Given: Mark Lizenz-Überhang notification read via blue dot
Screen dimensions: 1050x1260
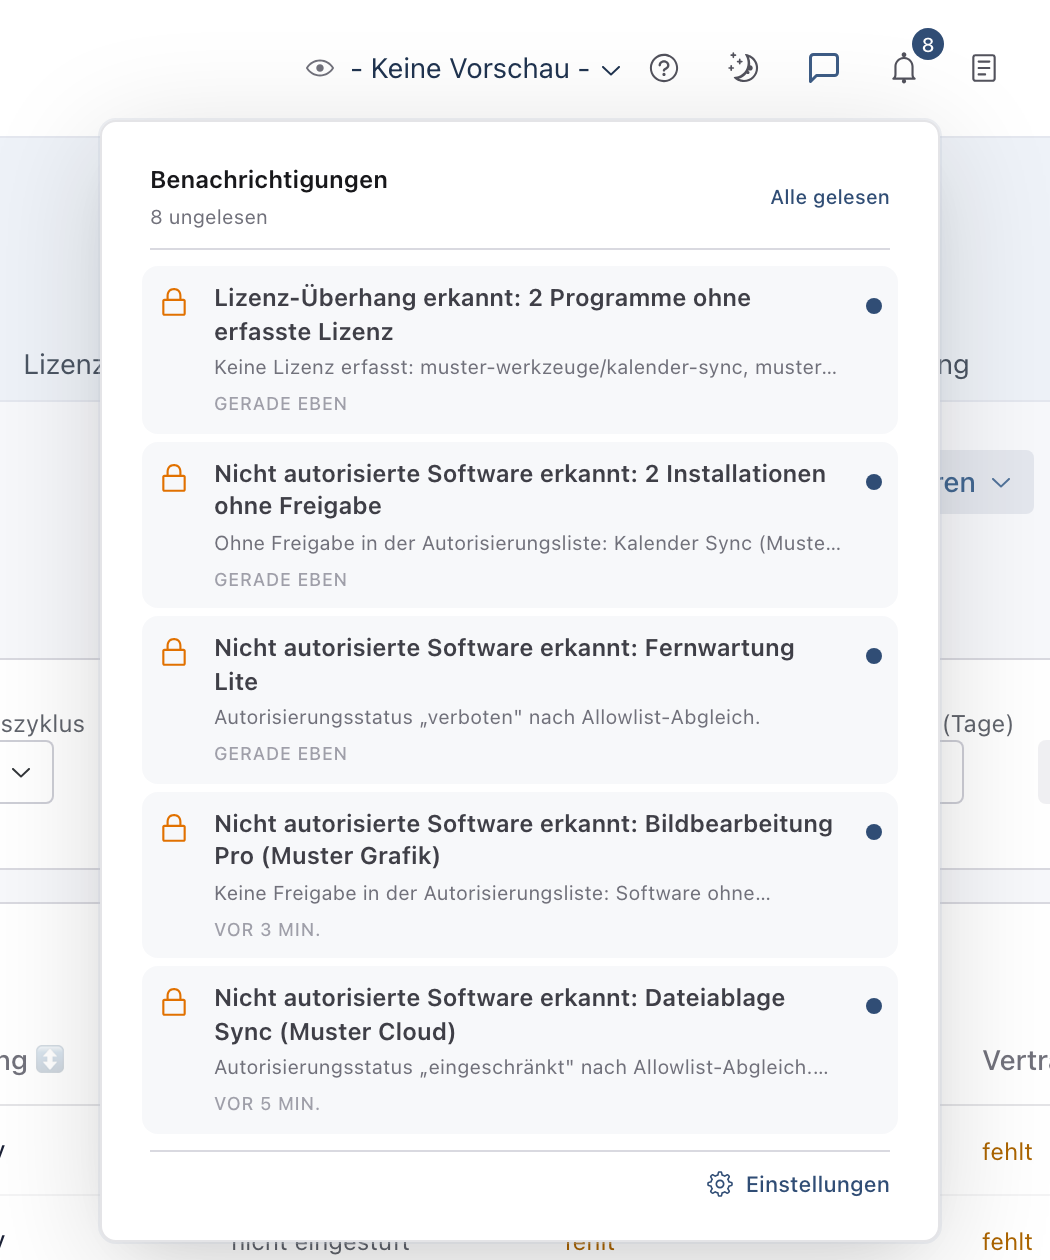Looking at the screenshot, I should point(874,306).
